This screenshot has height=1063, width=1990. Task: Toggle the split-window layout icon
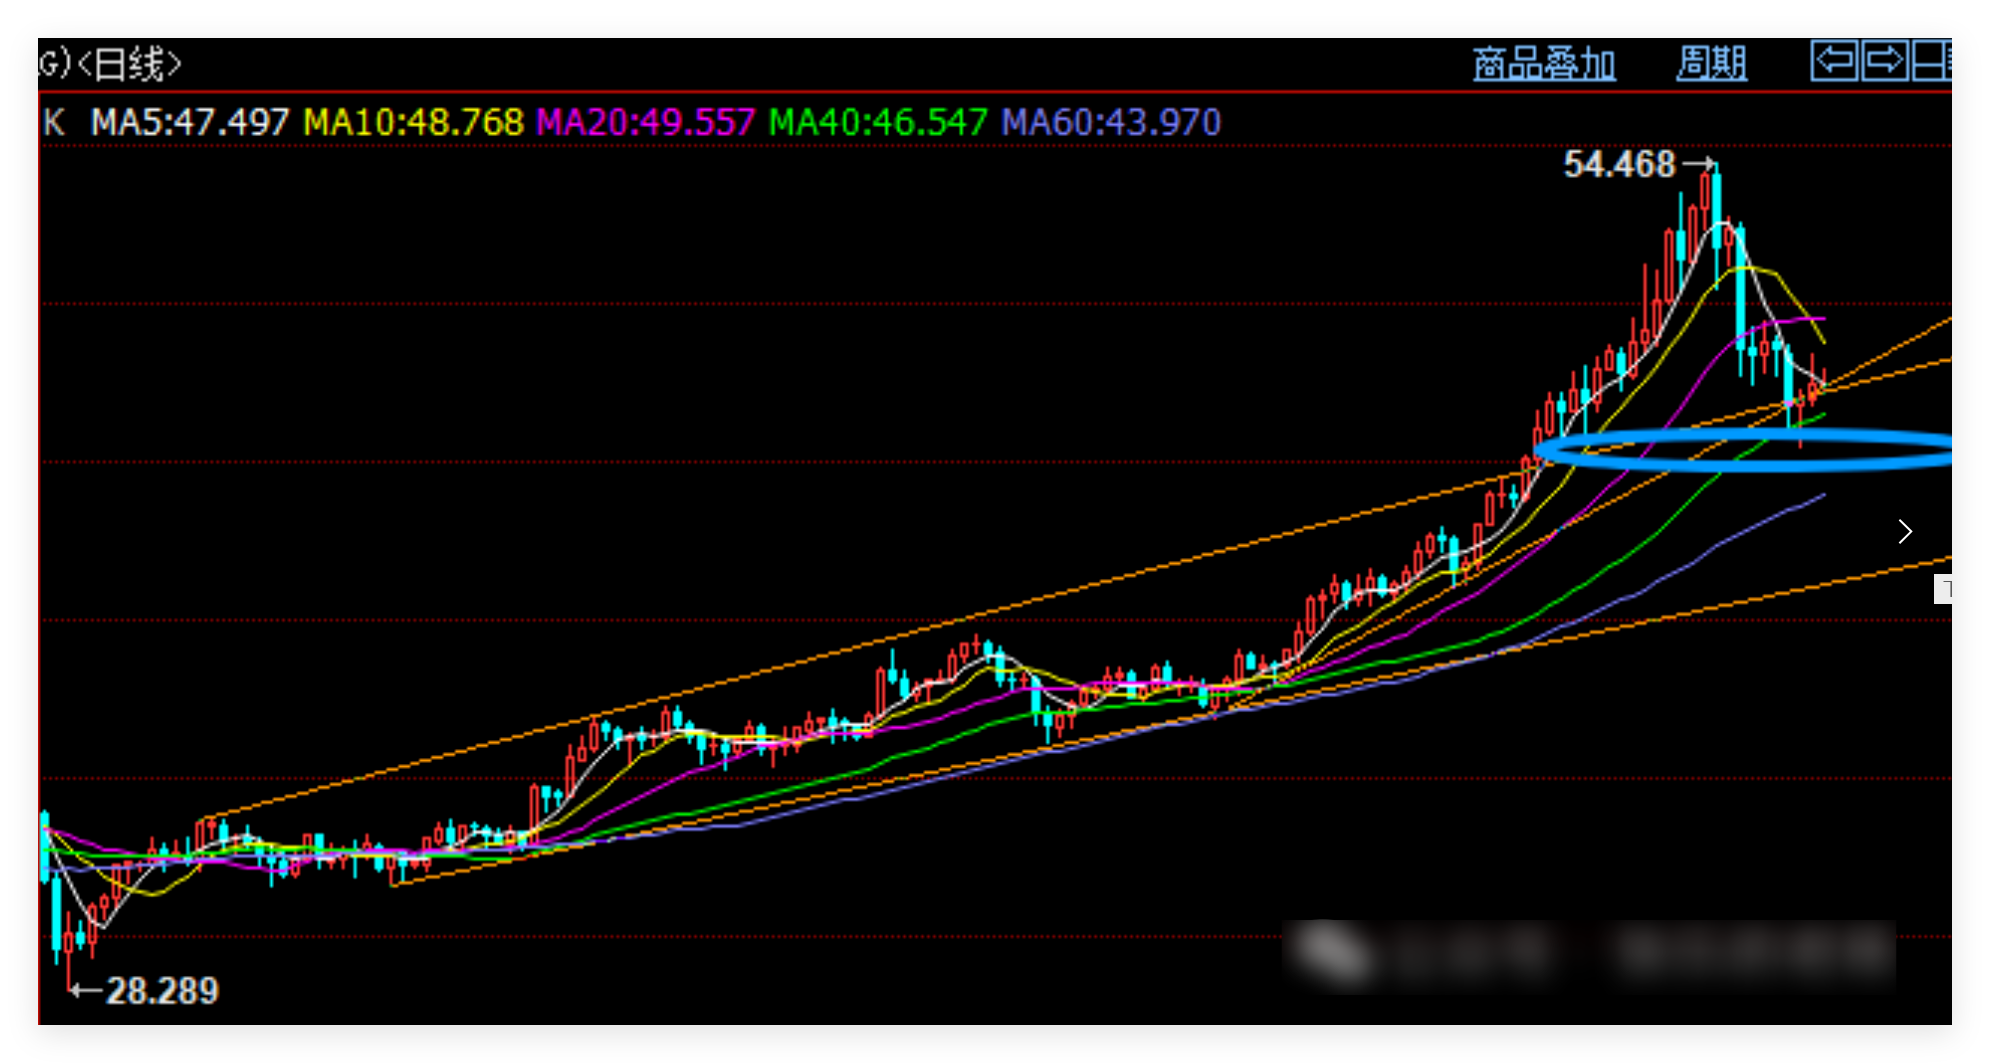(1932, 61)
